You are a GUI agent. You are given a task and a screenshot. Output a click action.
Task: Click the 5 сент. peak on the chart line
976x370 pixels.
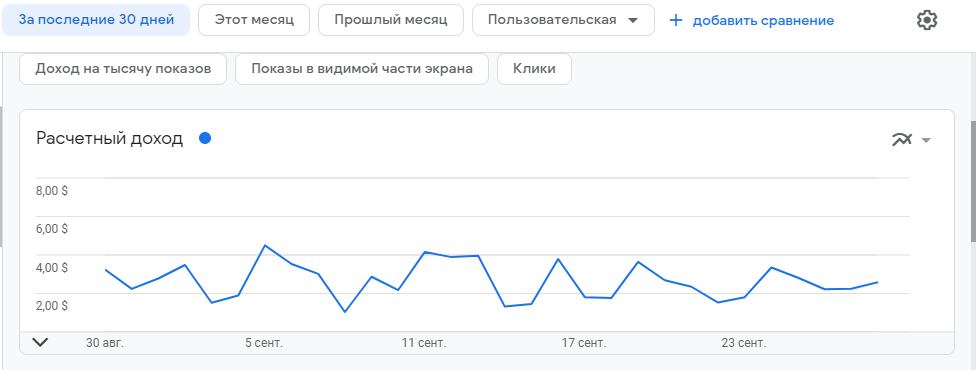[x=265, y=245]
